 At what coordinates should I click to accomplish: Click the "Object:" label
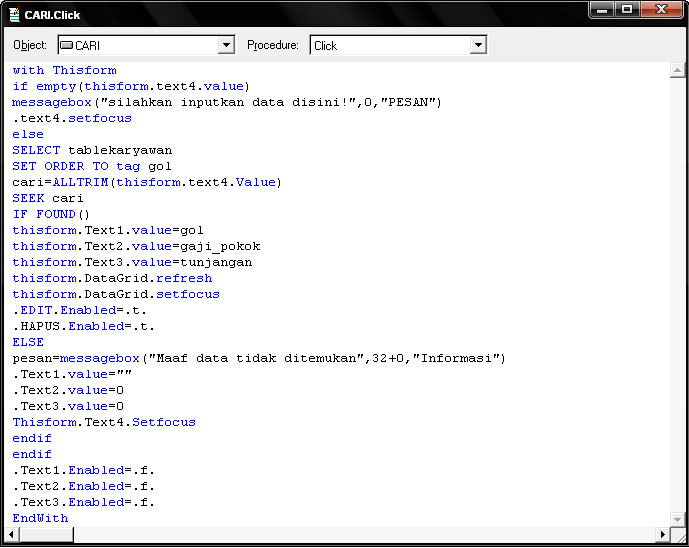pos(30,45)
